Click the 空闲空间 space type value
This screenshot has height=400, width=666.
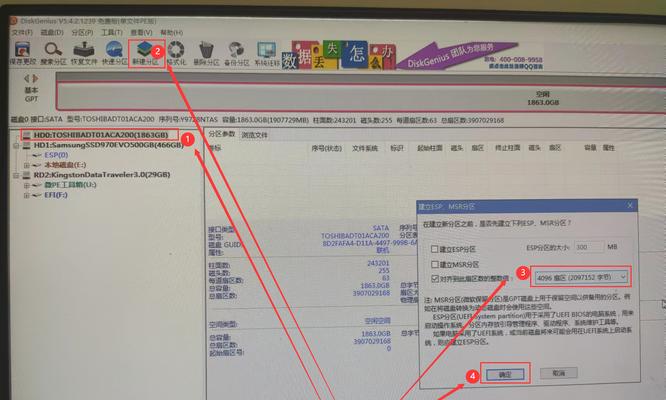click(x=378, y=321)
